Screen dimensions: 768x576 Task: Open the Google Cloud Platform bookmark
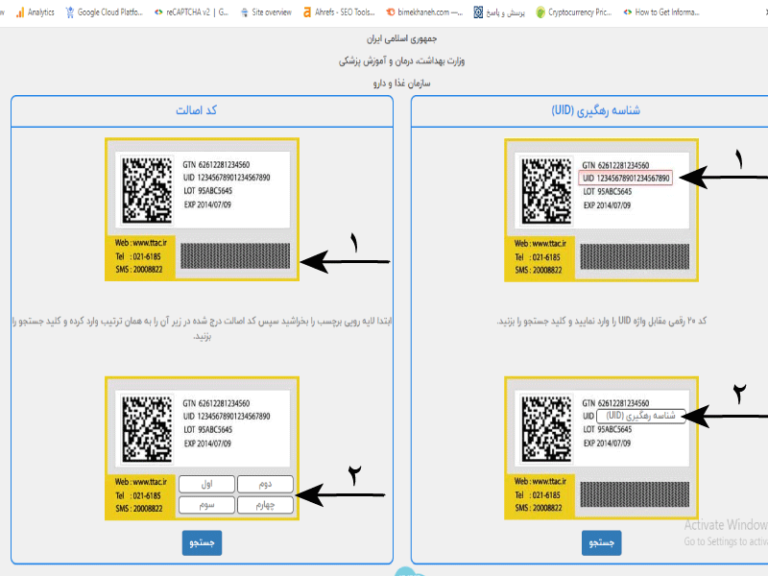110,12
